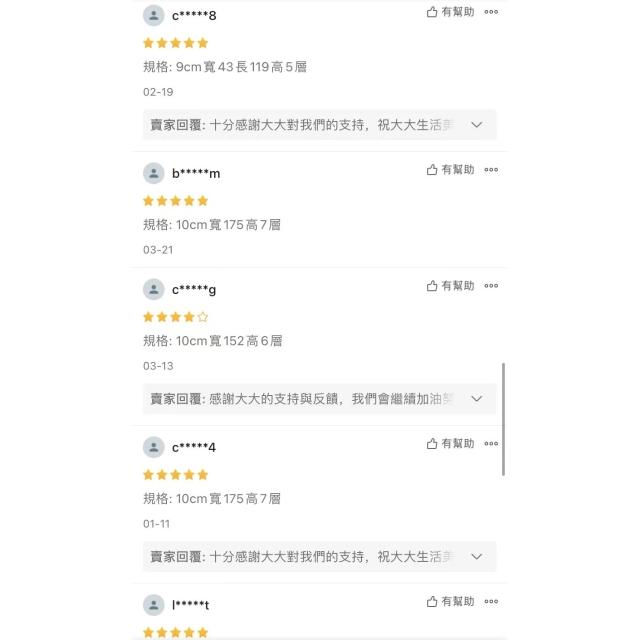640x640 pixels.
Task: Open more options for c*****8's review
Action: pos(491,12)
